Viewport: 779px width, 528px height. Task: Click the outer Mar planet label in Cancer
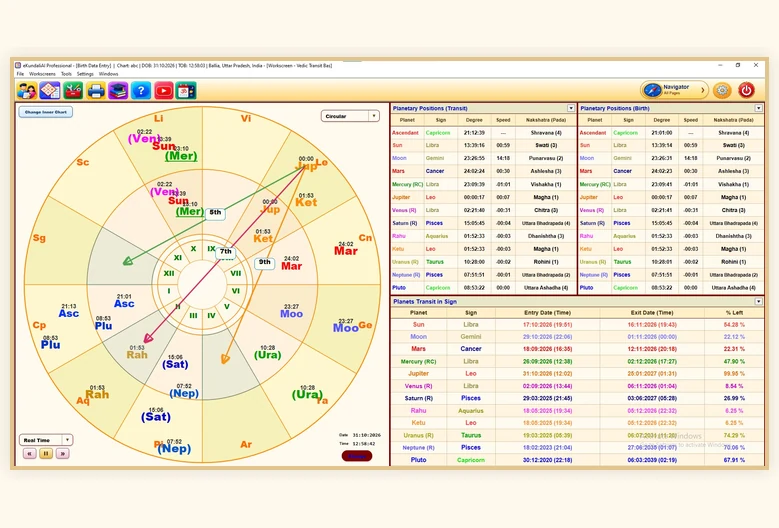[x=346, y=251]
